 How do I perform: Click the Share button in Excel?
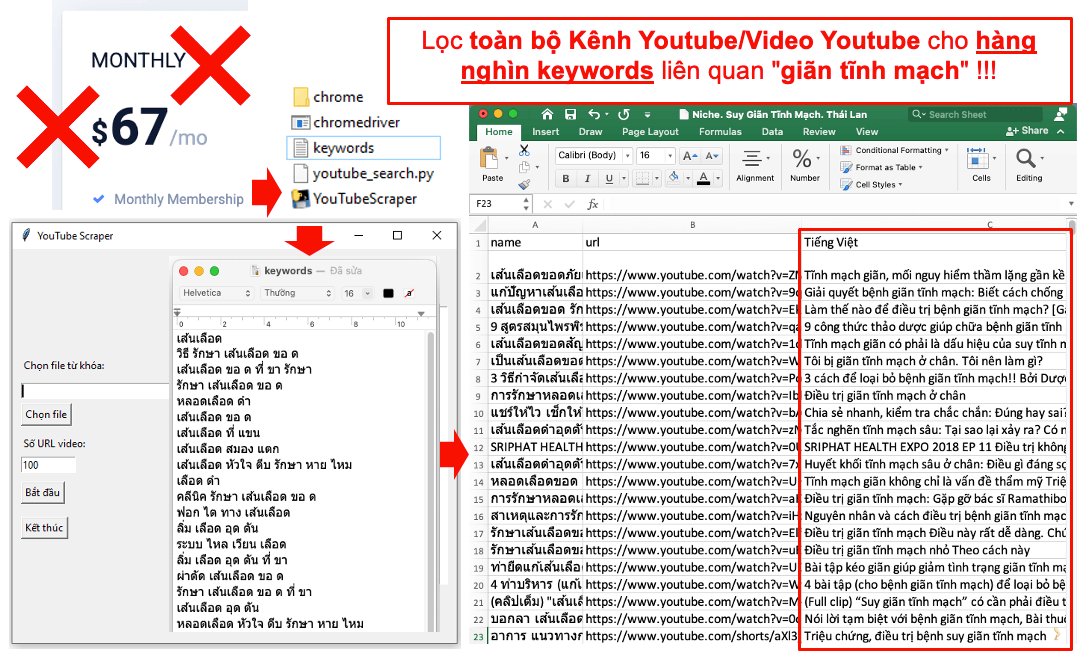[1027, 131]
